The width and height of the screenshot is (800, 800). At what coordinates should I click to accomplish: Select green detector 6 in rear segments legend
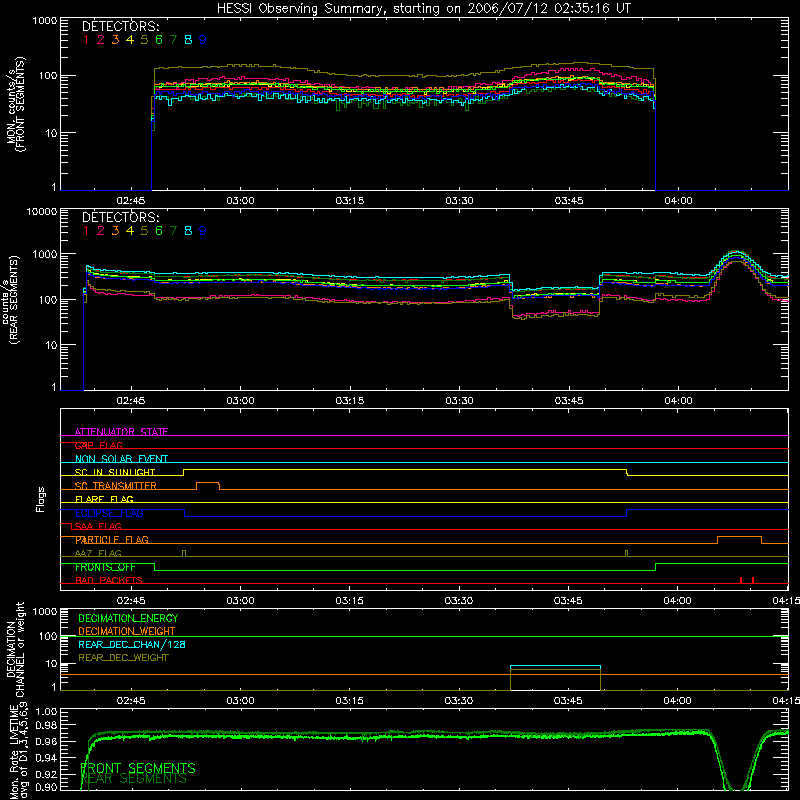pos(159,231)
